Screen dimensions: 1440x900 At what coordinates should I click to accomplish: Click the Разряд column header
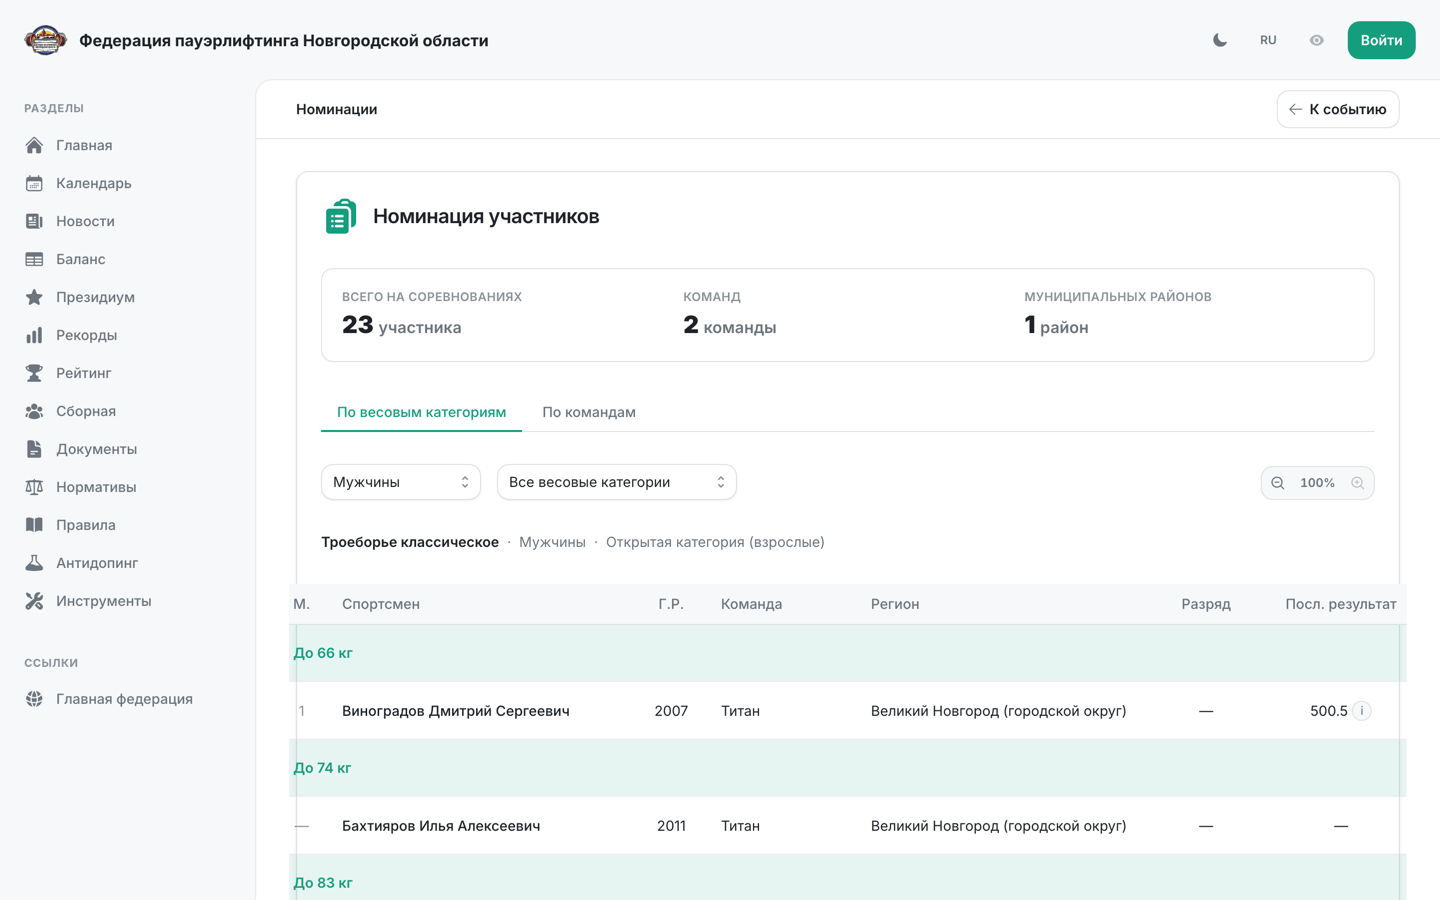click(x=1206, y=604)
